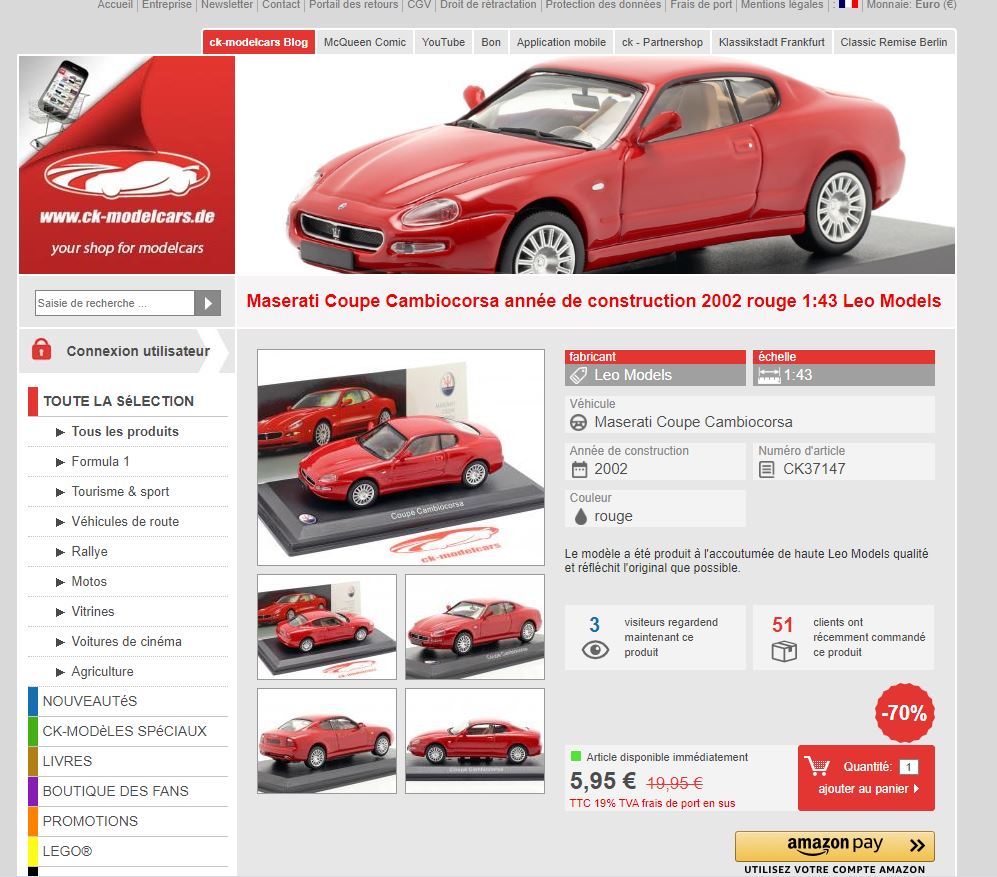Open the YouTube tab
This screenshot has width=997, height=877.
click(x=443, y=42)
